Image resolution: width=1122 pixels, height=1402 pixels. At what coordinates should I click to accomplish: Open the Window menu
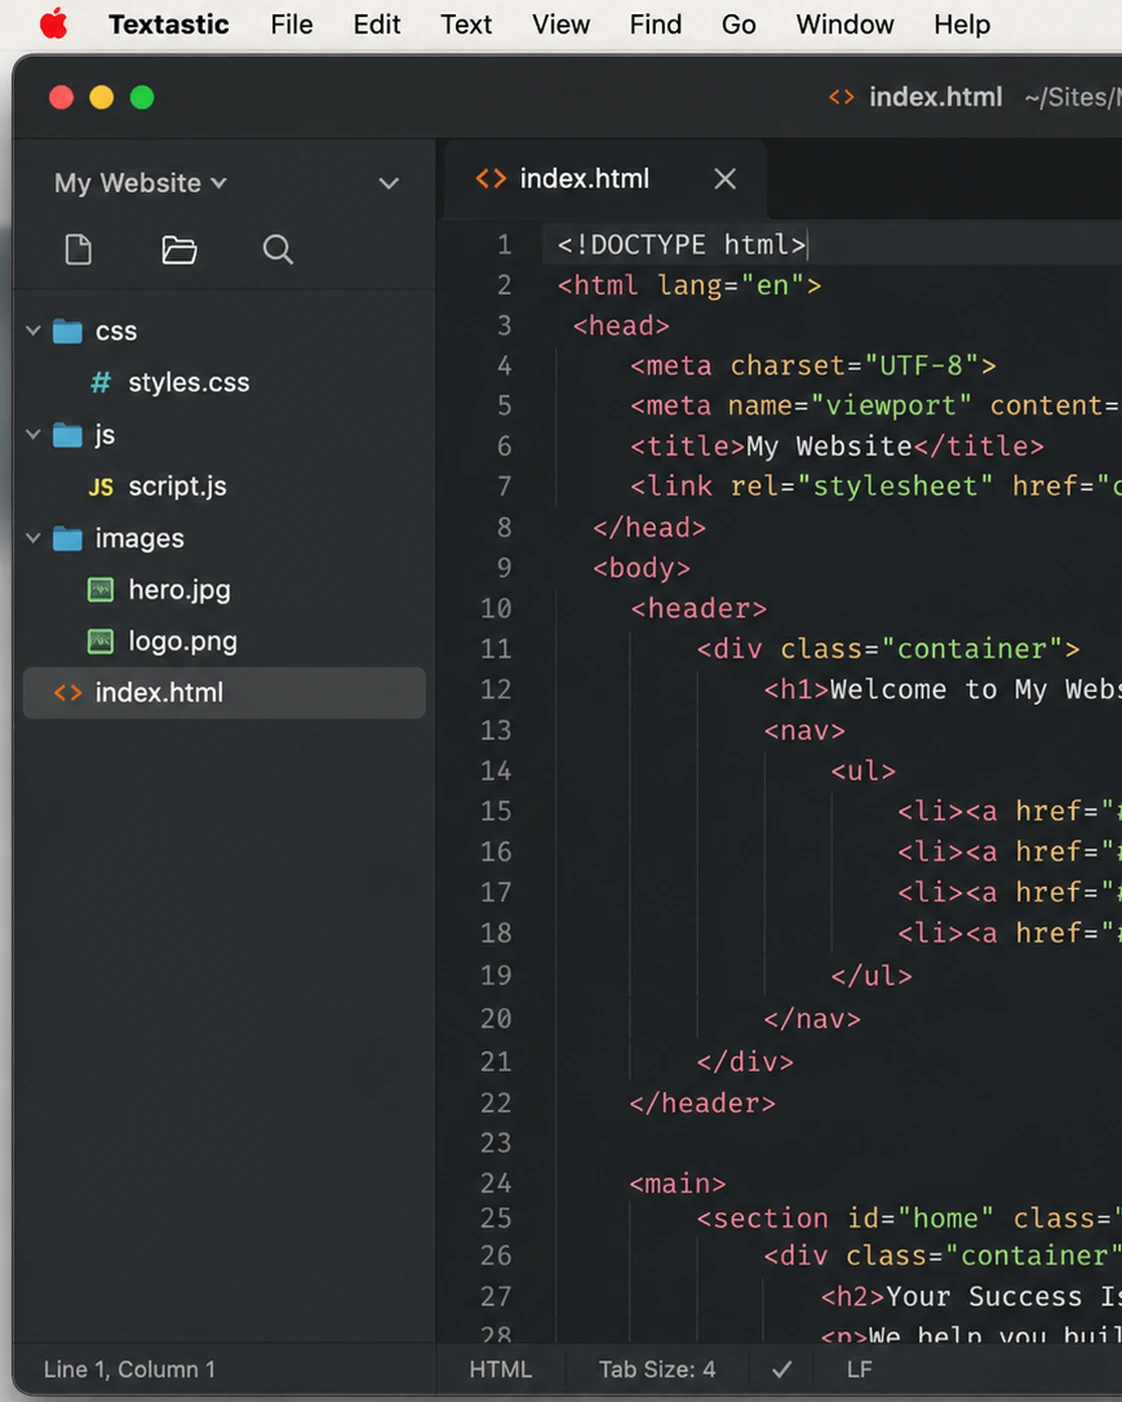click(x=844, y=24)
